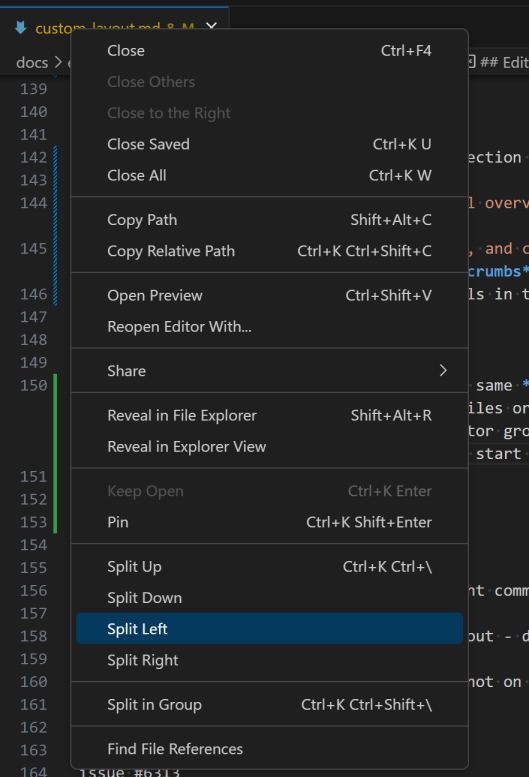
Task: Select the highlighted Split Left option
Action: [269, 629]
